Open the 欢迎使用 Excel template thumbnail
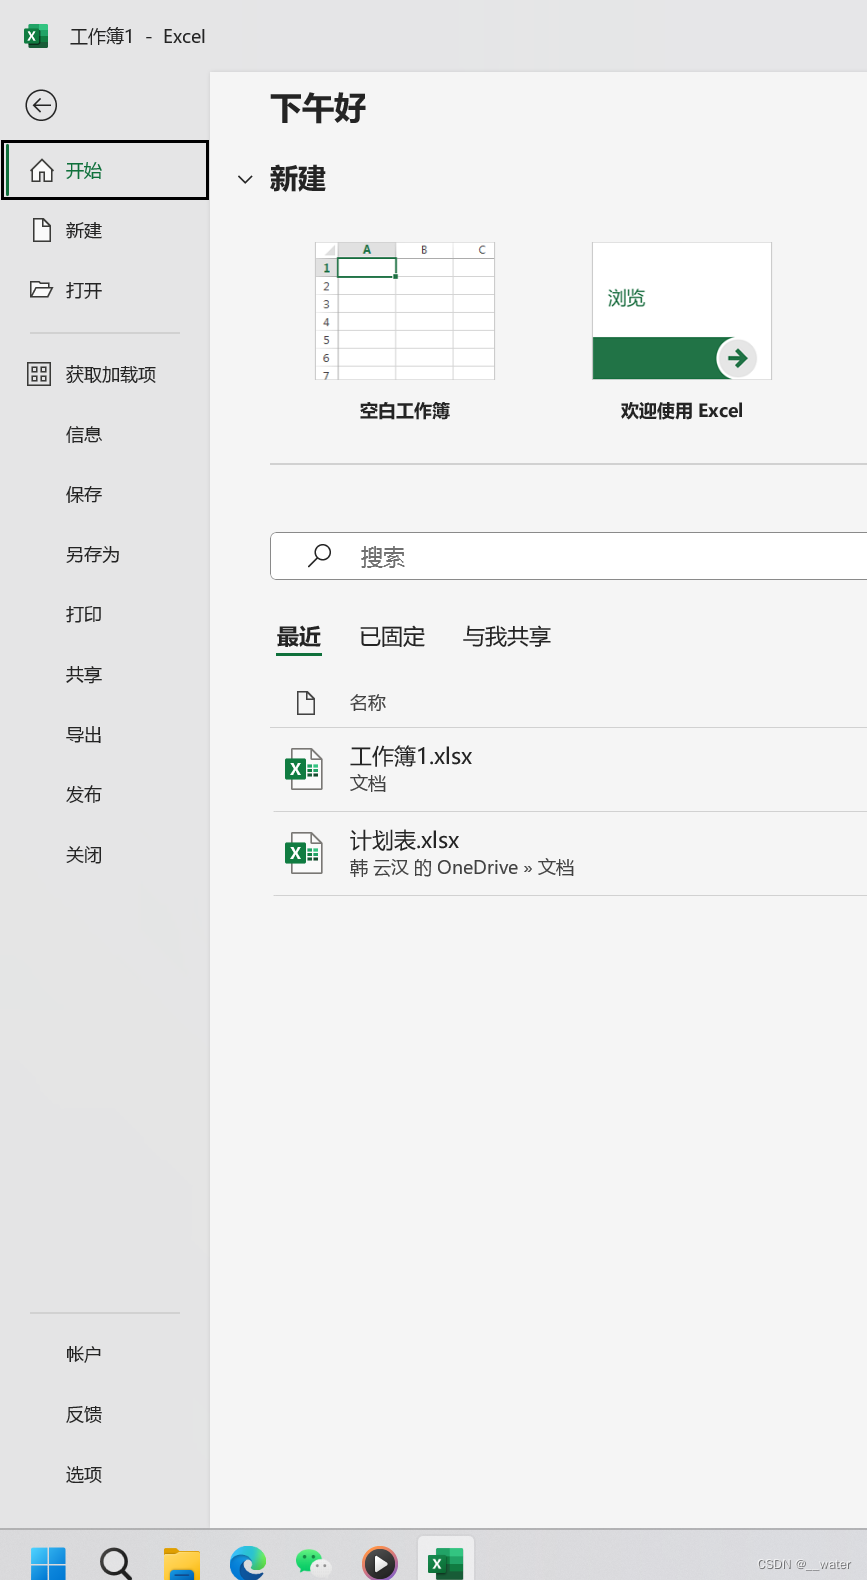867x1580 pixels. (x=682, y=311)
